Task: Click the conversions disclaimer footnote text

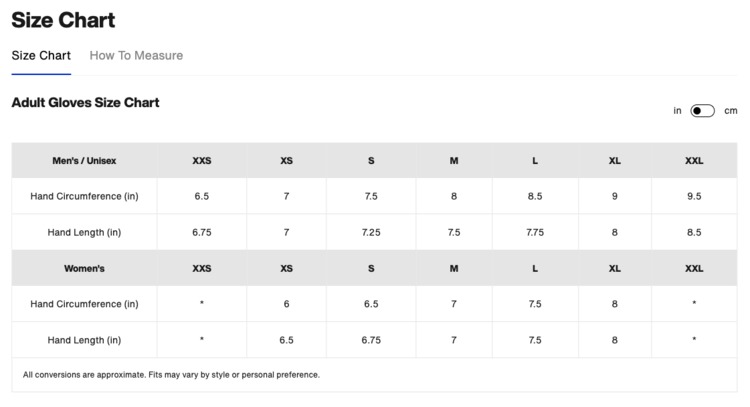Action: click(x=171, y=375)
